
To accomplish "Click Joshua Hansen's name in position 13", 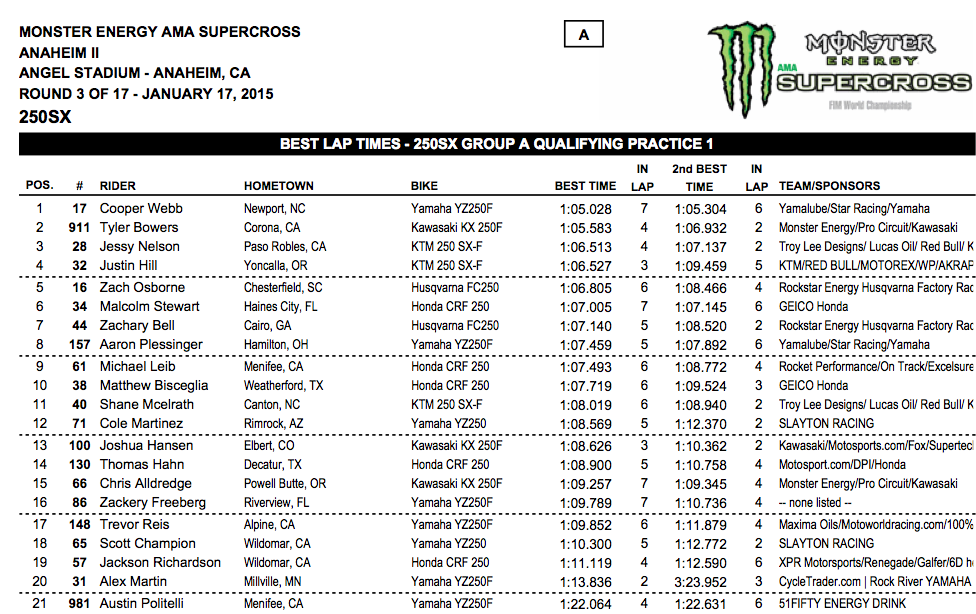I will click(143, 446).
